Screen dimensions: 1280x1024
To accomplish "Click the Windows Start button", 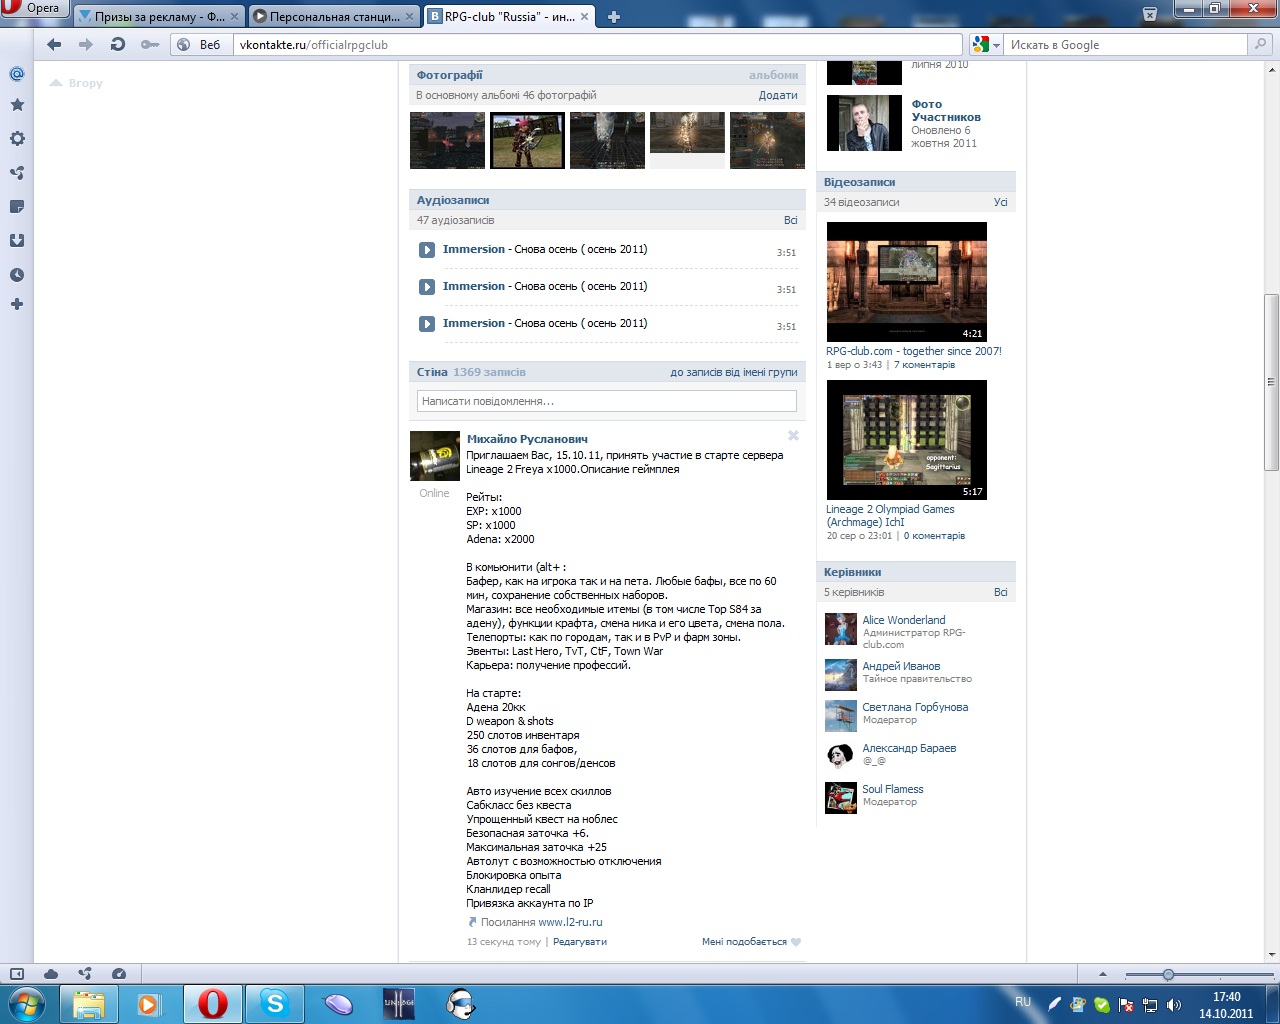I will click(27, 1003).
